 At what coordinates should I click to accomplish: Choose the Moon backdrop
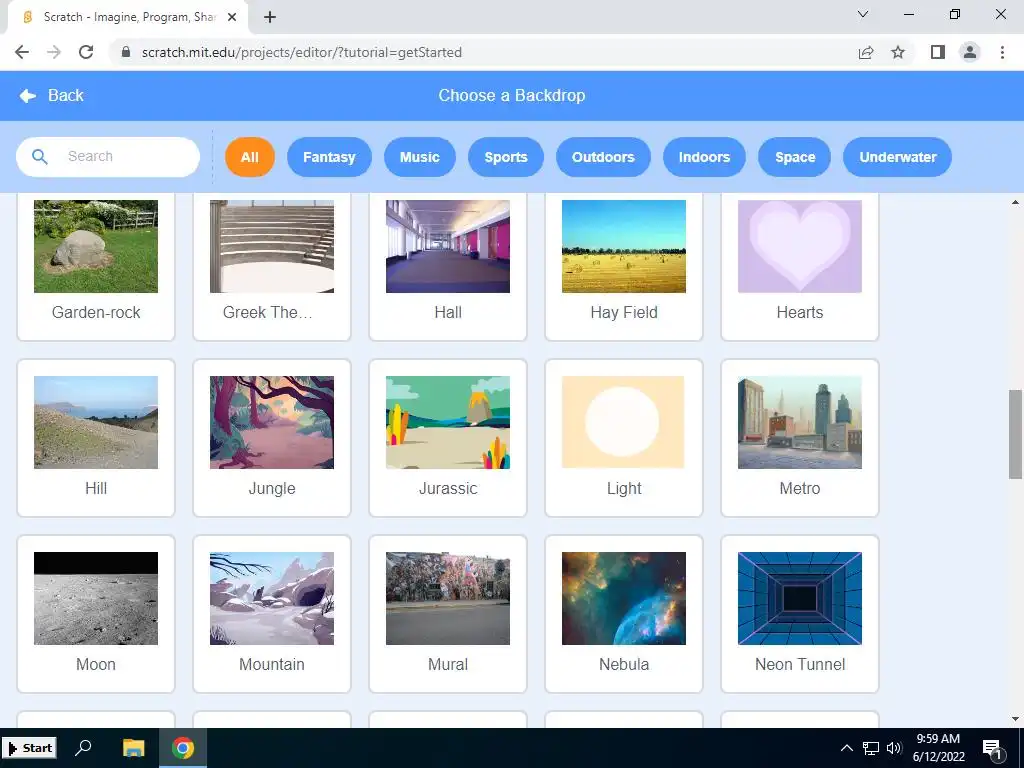96,614
